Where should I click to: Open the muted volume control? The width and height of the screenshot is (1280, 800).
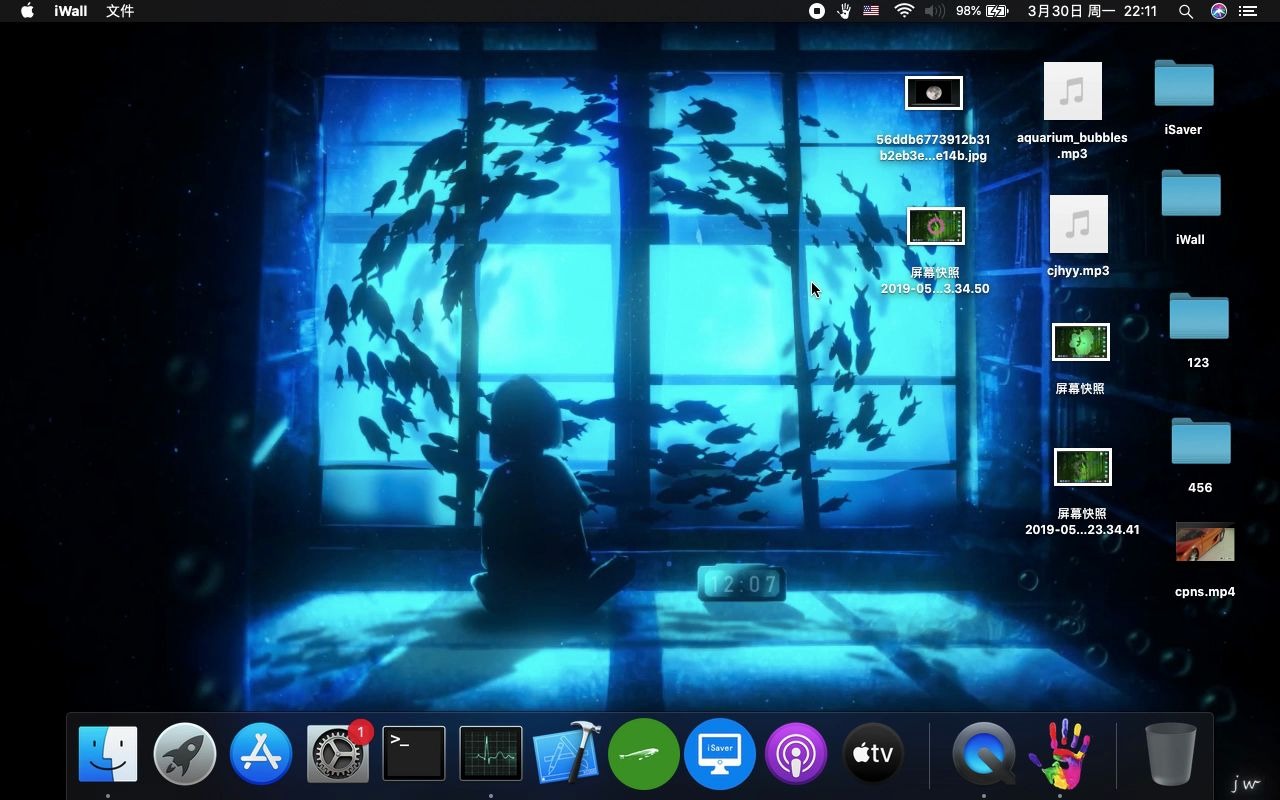tap(934, 11)
